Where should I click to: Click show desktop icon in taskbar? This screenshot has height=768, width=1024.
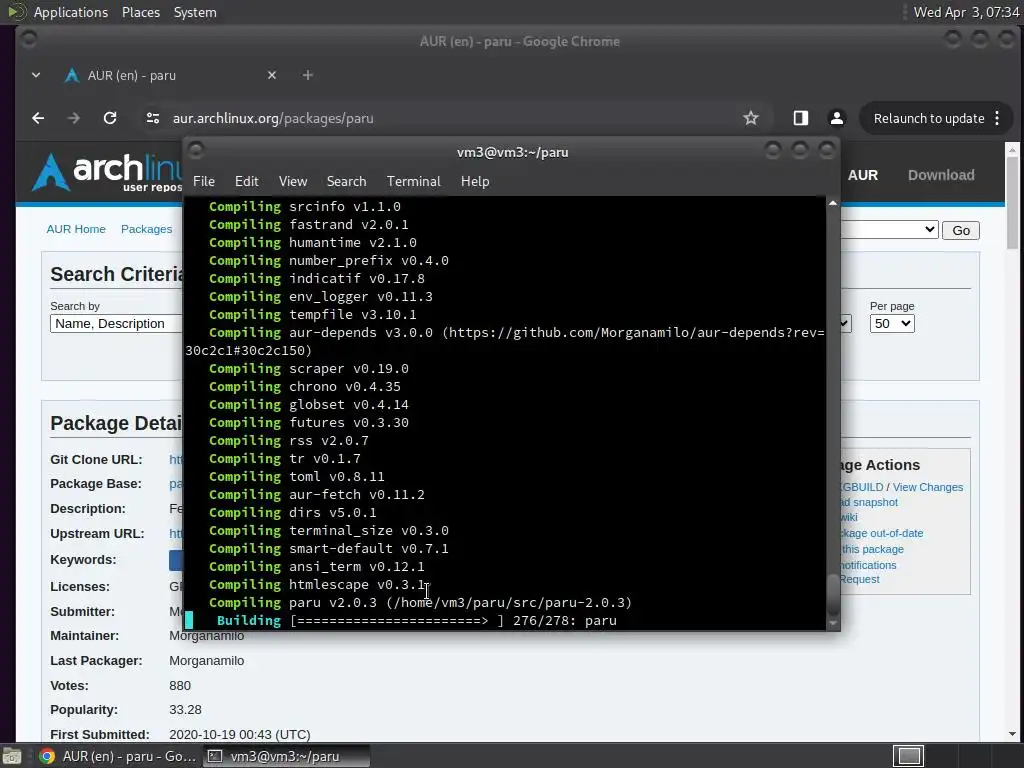(x=12, y=756)
